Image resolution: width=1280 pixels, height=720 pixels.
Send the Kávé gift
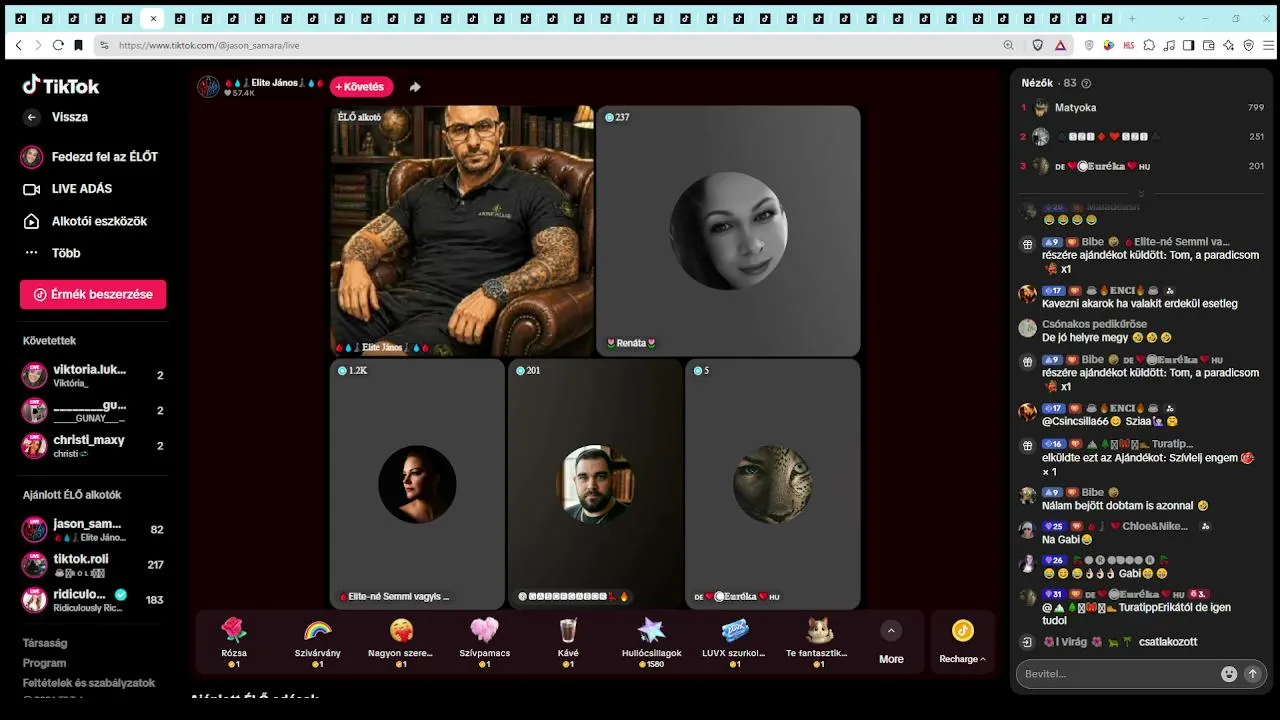point(568,641)
